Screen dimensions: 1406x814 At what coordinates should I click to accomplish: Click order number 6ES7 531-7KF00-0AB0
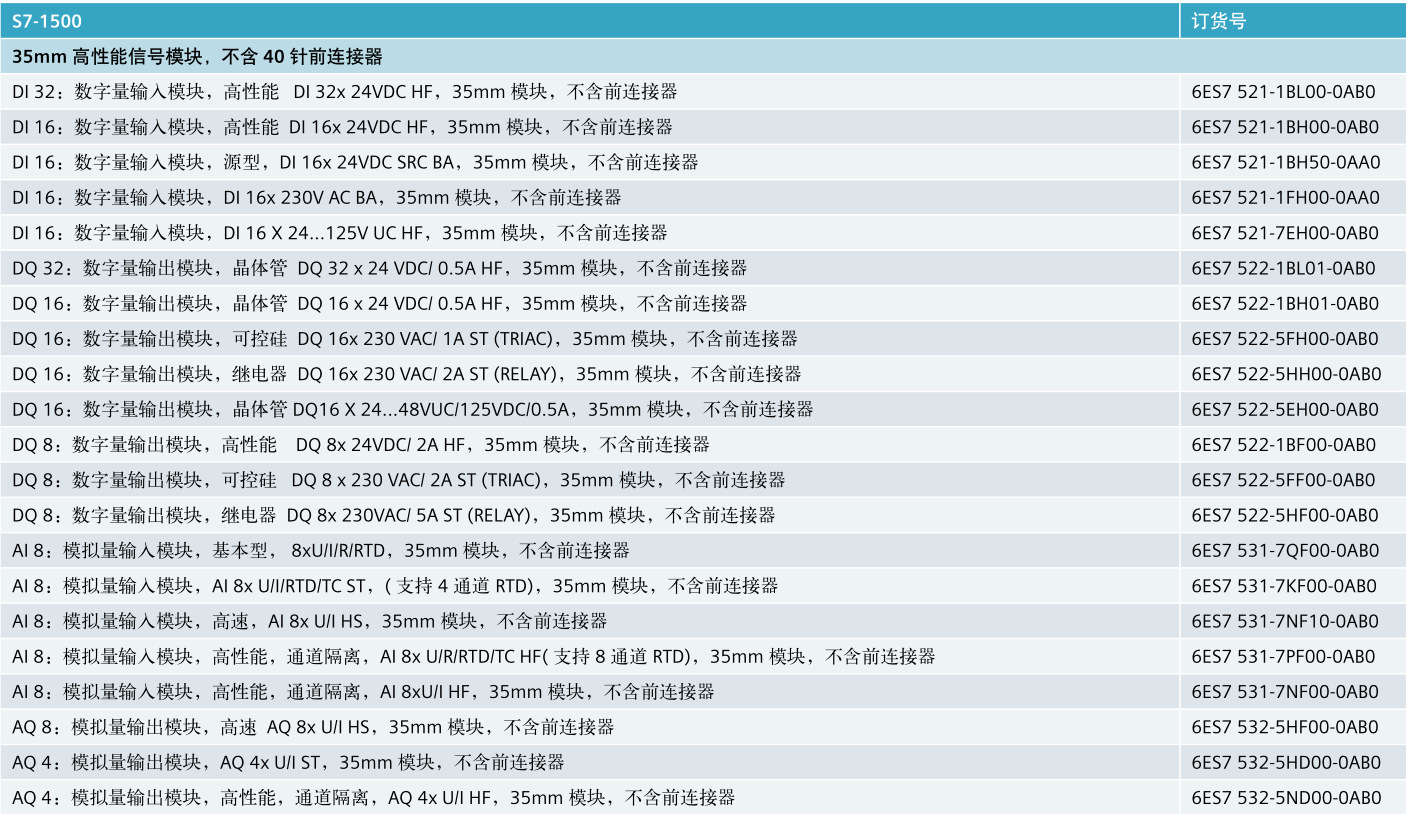[1284, 586]
